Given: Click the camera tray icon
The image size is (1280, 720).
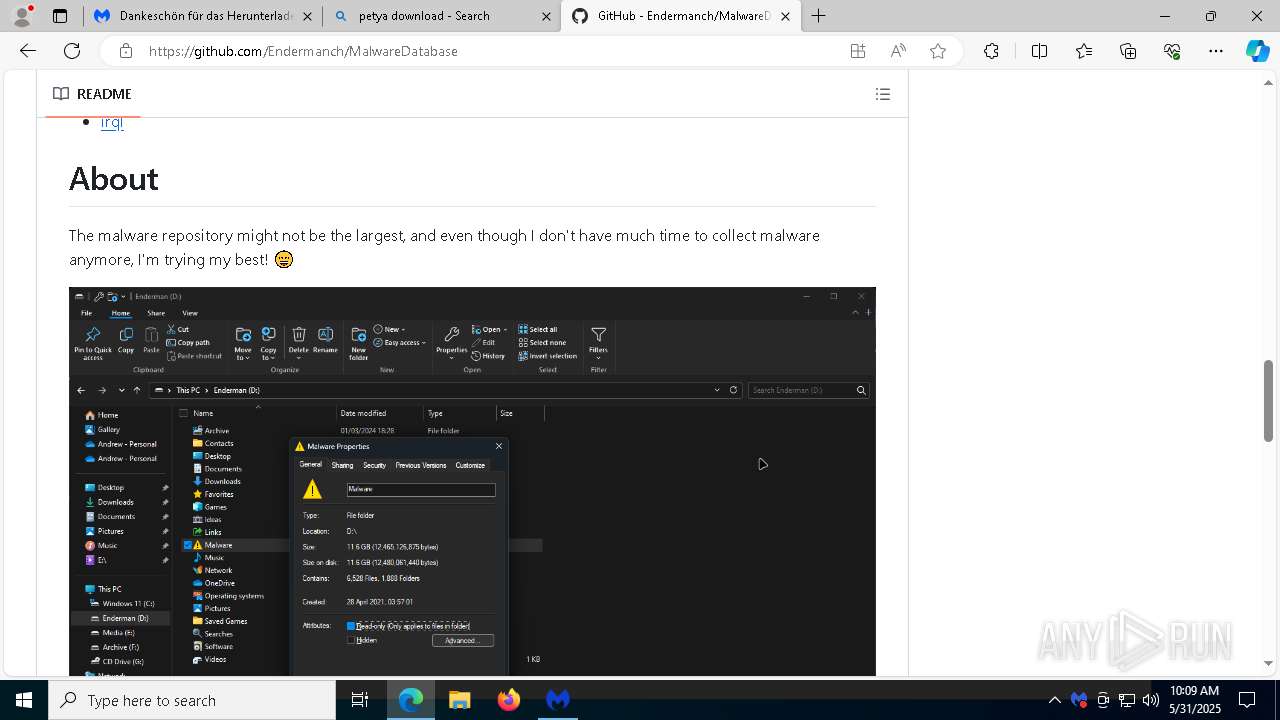Looking at the screenshot, I should pos(1103,700).
